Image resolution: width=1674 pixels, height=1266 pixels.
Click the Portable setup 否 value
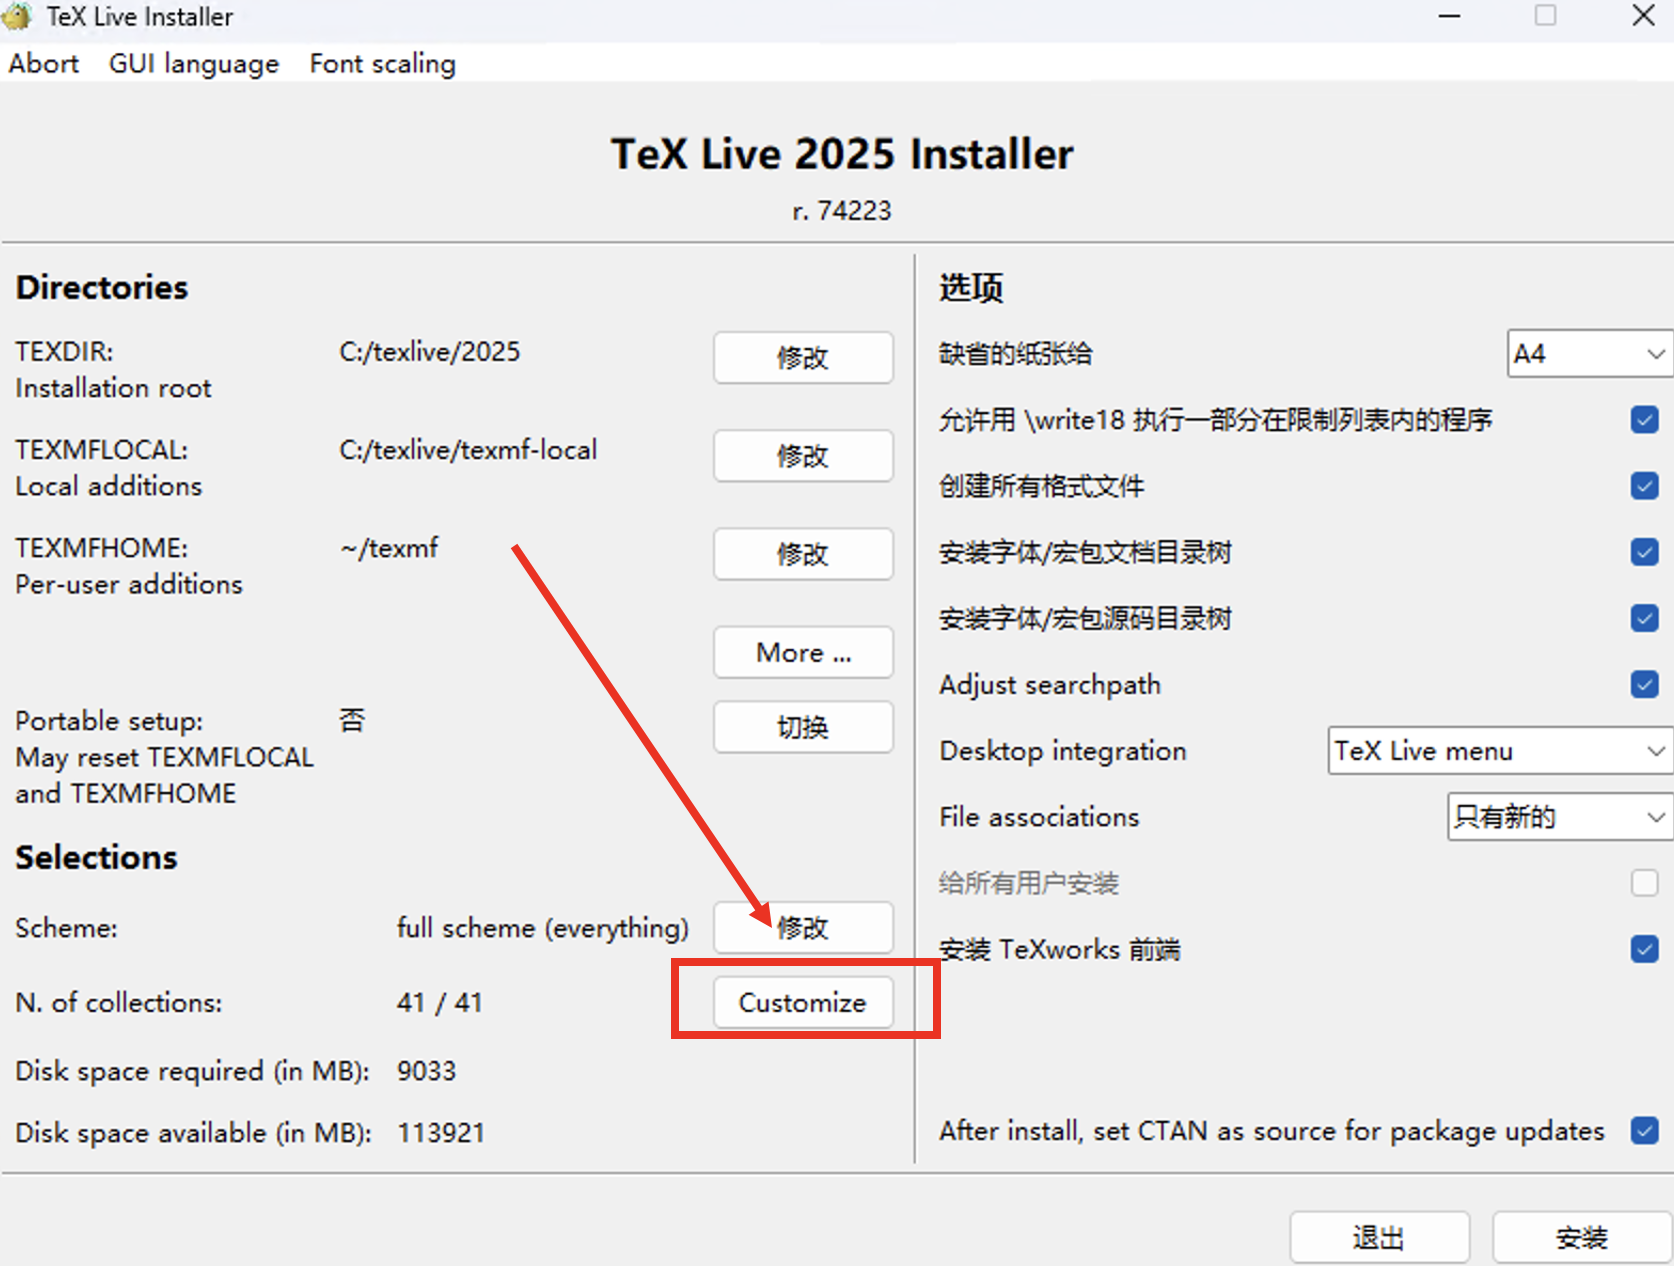[352, 720]
